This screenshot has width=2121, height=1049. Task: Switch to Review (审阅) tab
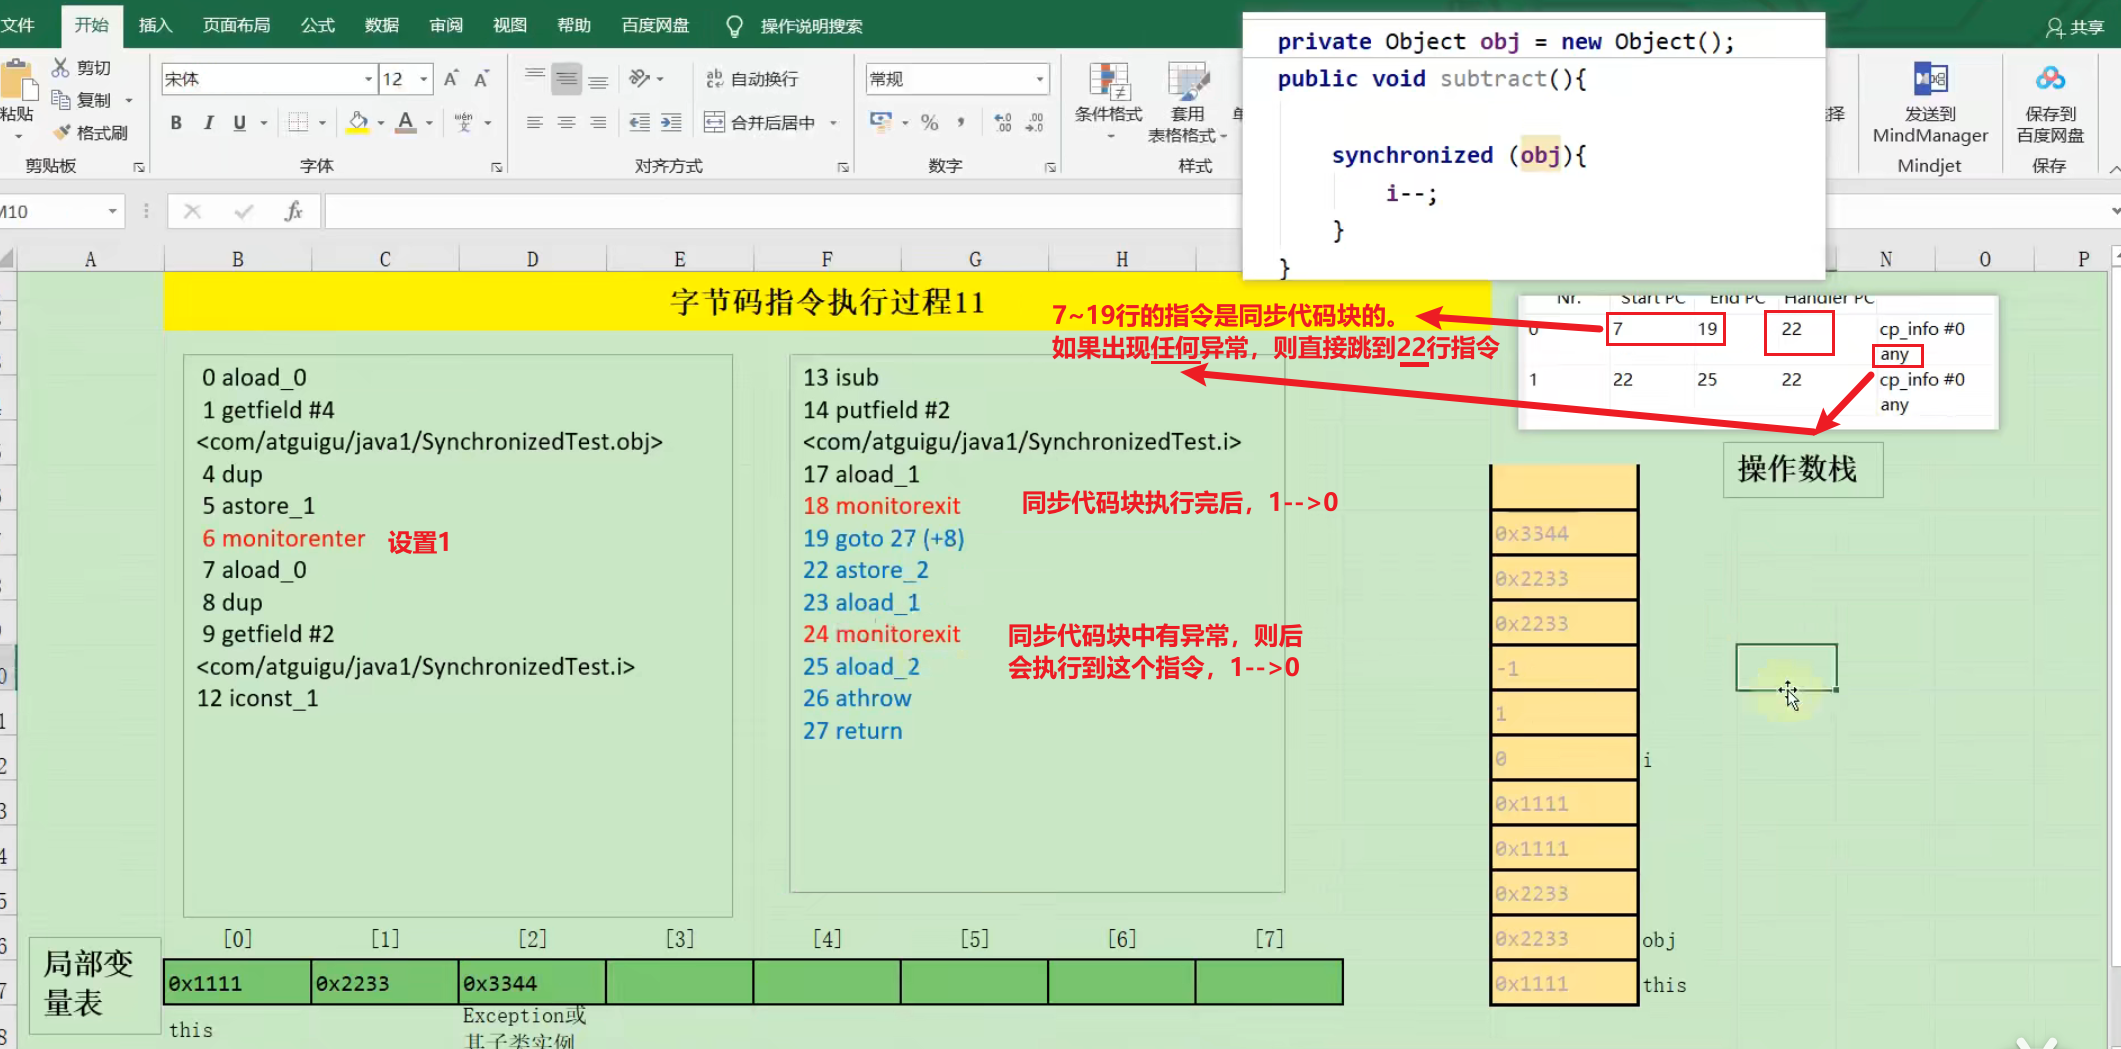pyautogui.click(x=446, y=25)
